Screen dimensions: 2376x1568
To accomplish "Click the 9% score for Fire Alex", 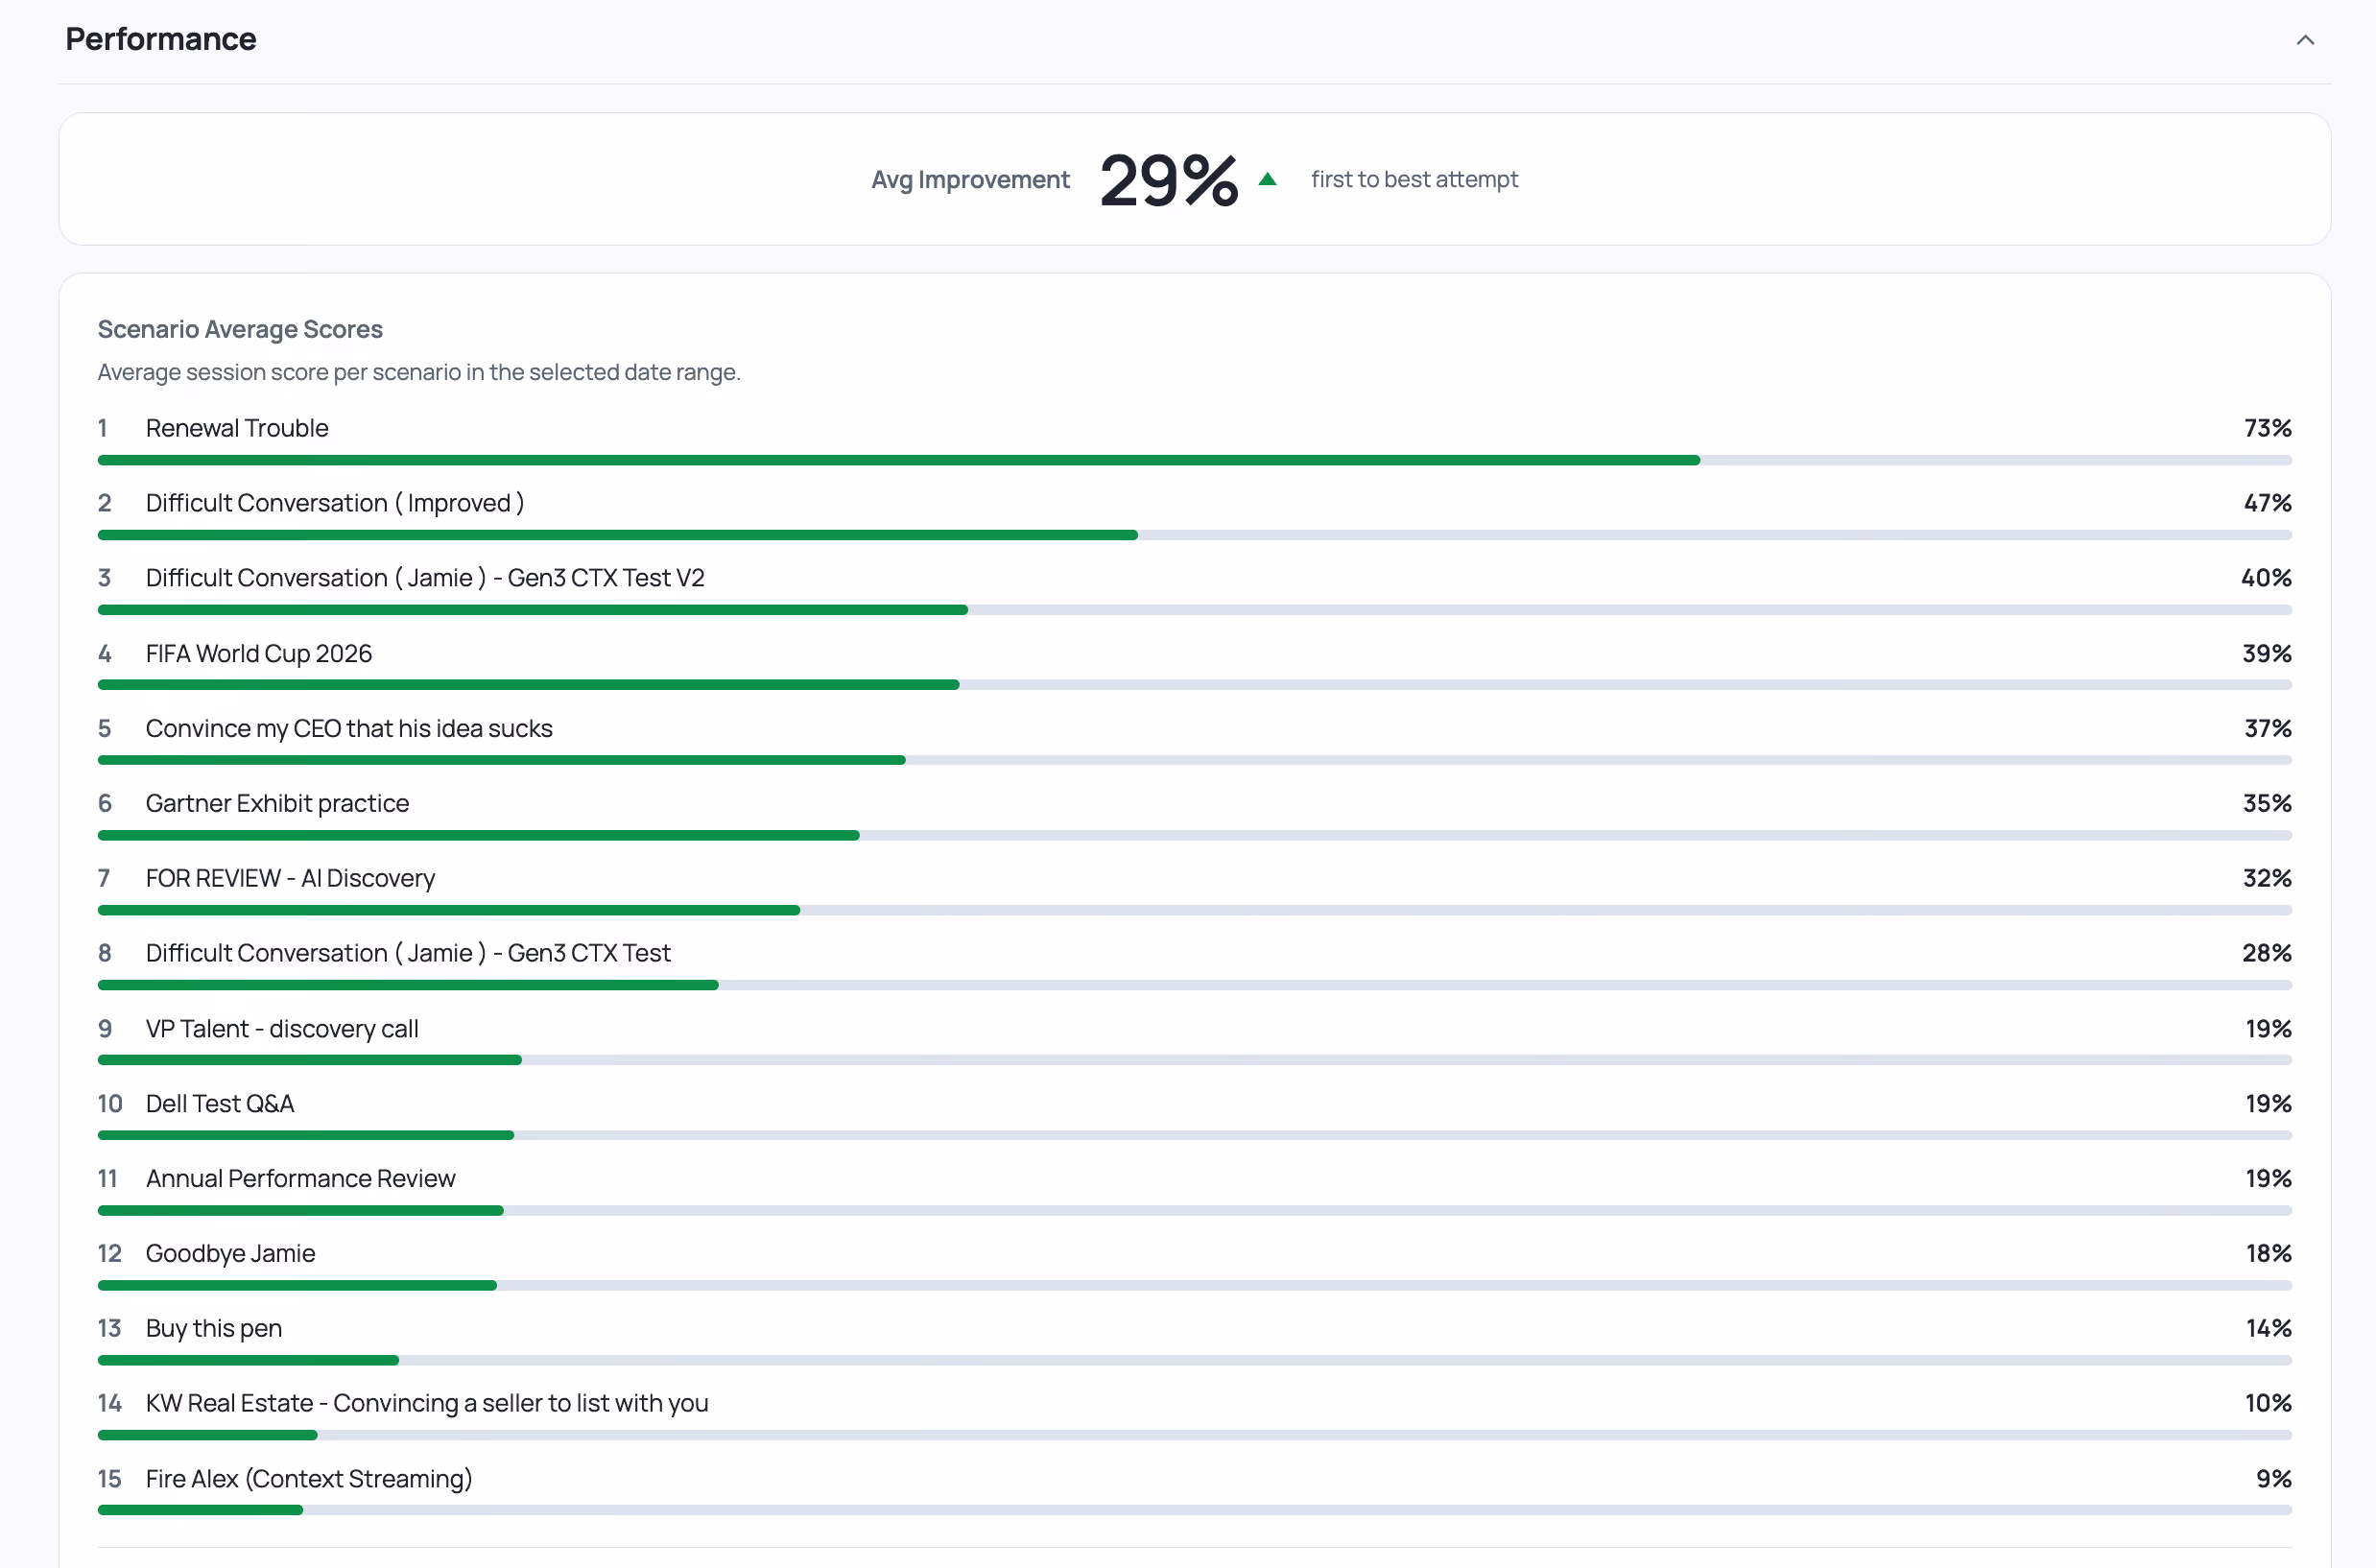I will click(2273, 1479).
